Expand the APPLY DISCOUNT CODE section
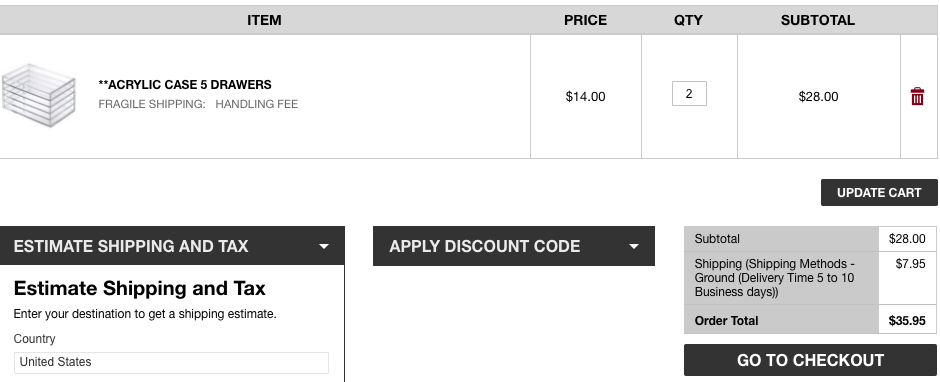The image size is (940, 382). pyautogui.click(x=514, y=246)
